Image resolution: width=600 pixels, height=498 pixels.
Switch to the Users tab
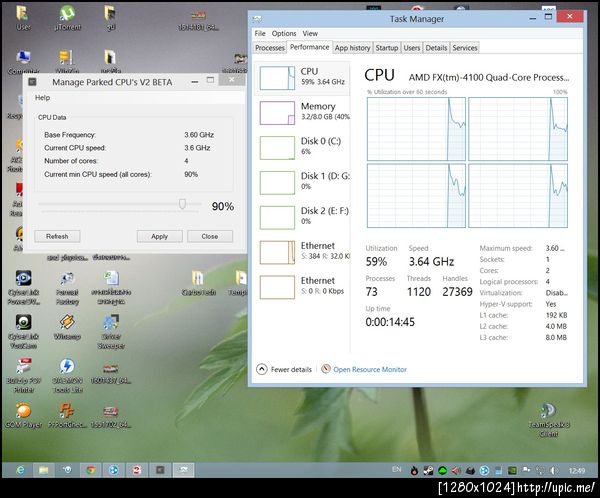(412, 48)
